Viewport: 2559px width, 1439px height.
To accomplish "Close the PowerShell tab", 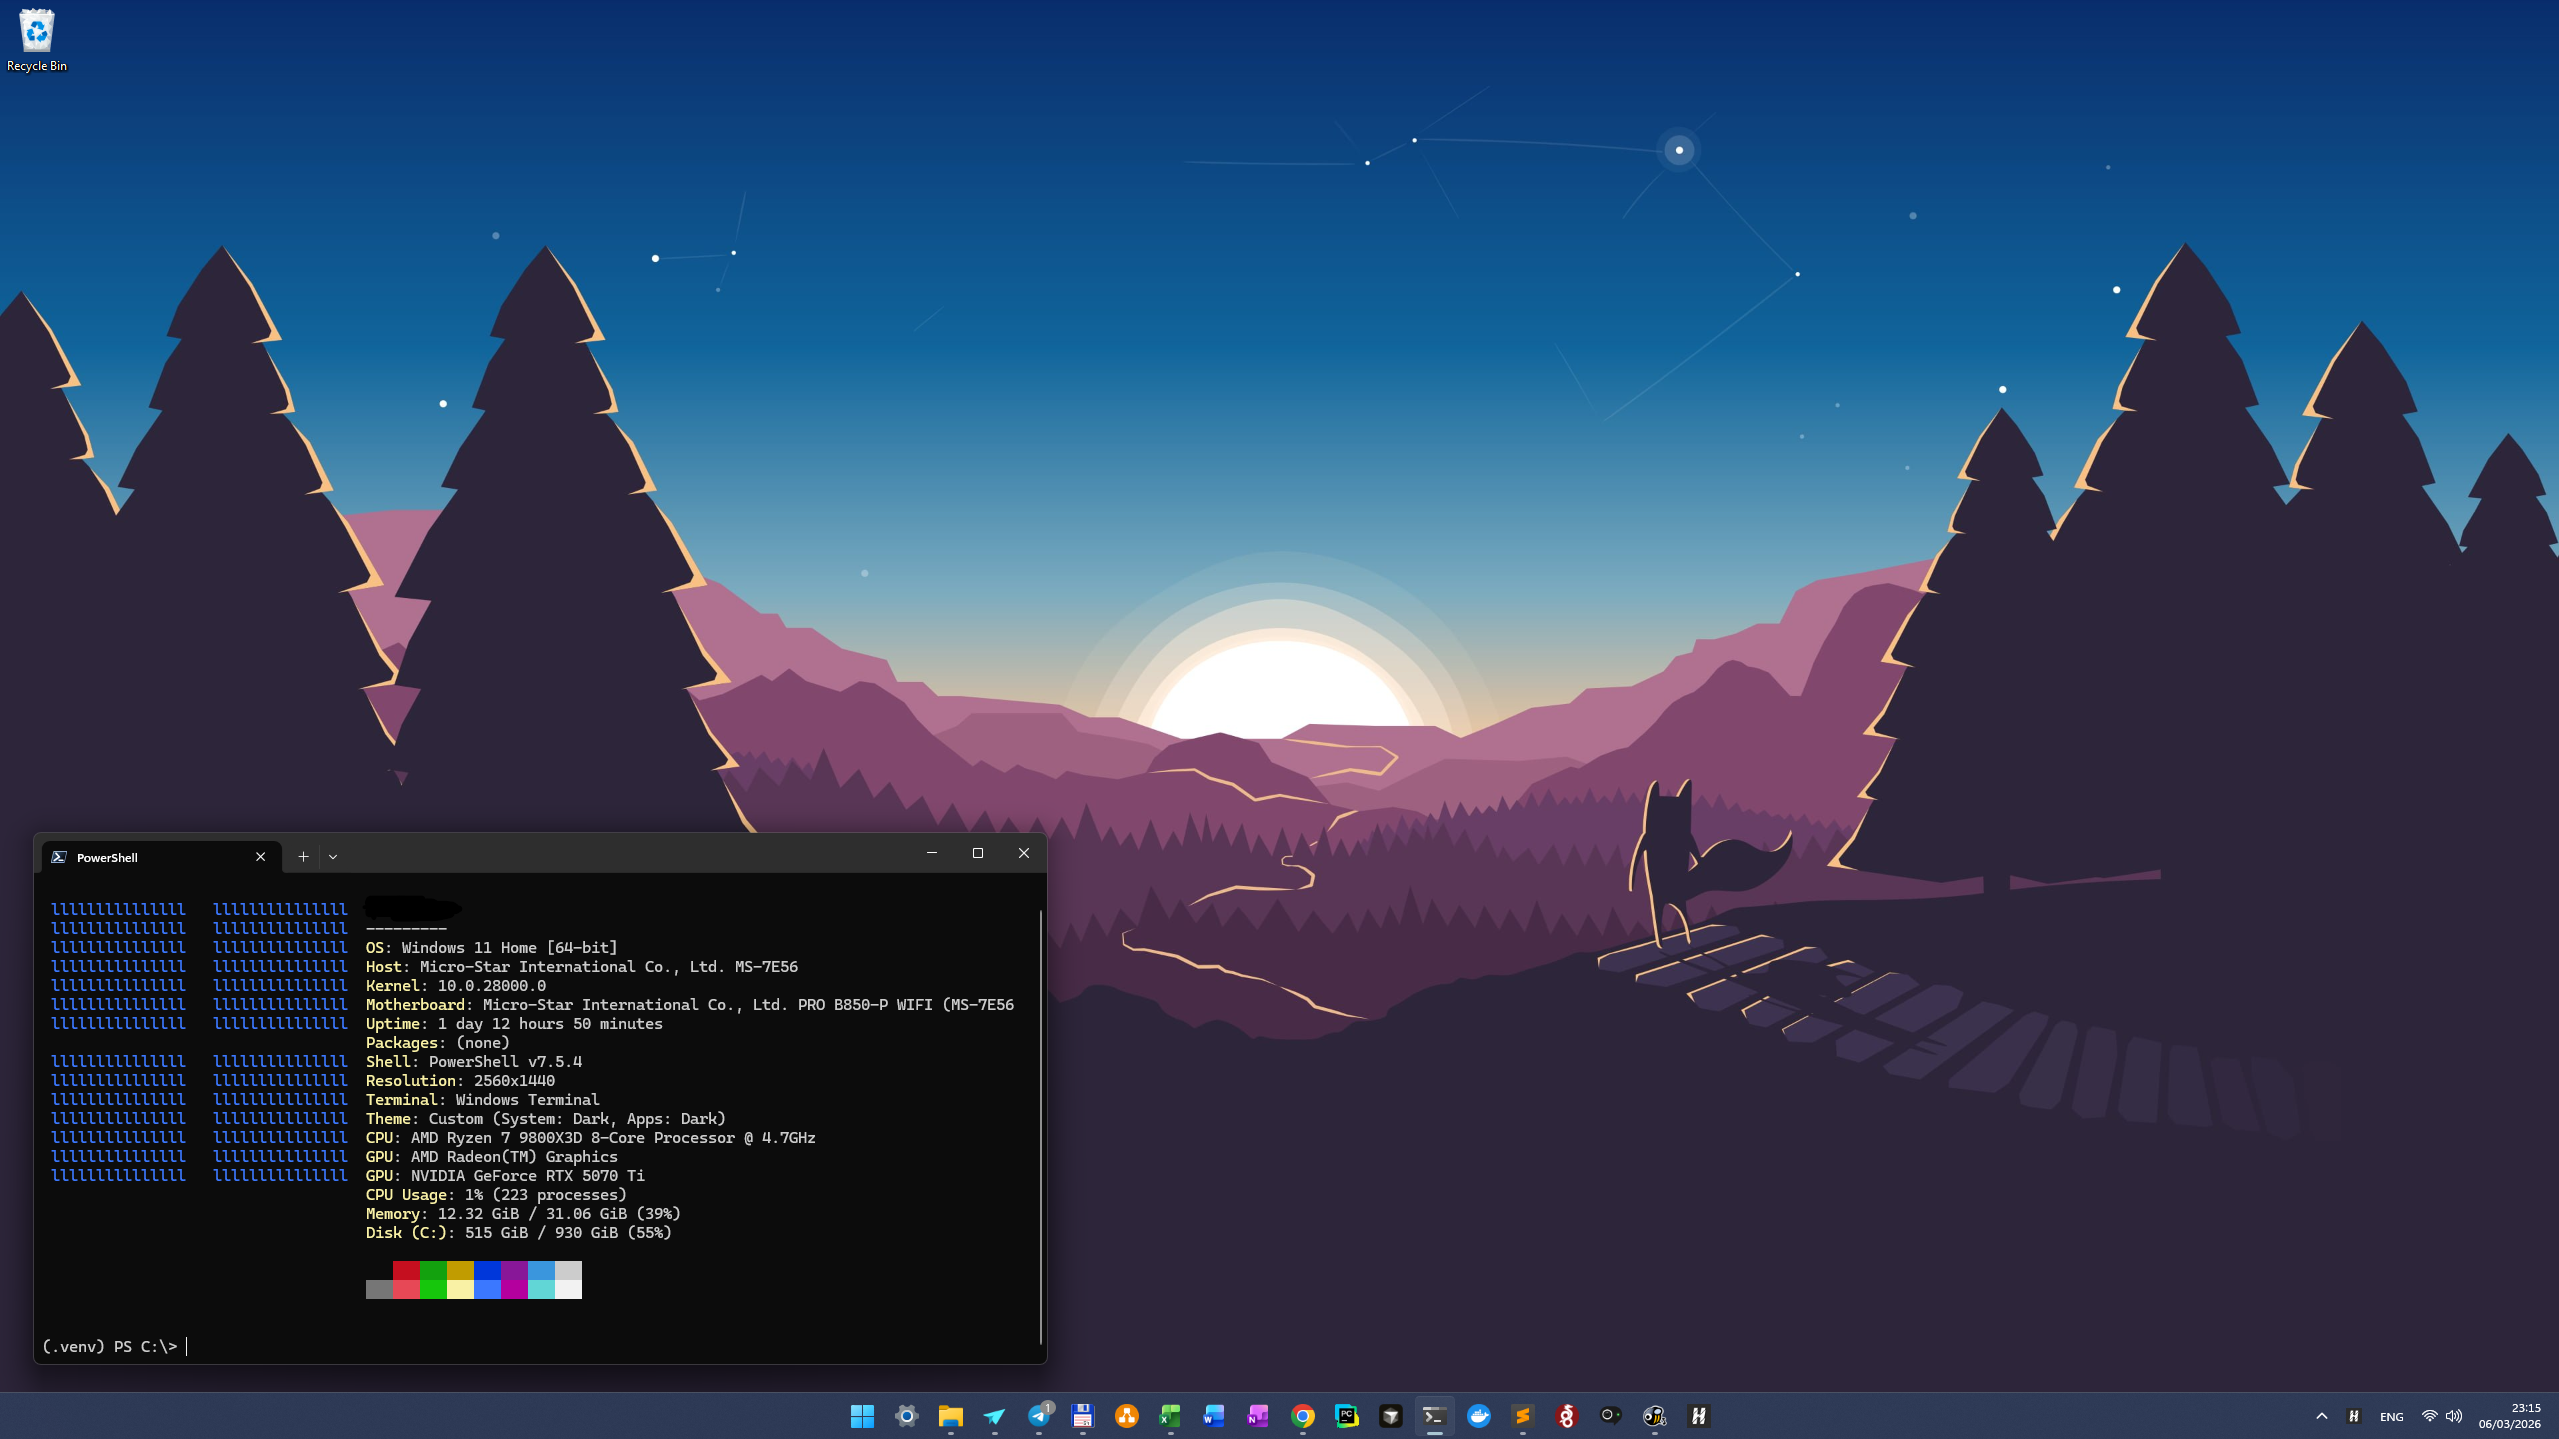I will pos(261,857).
